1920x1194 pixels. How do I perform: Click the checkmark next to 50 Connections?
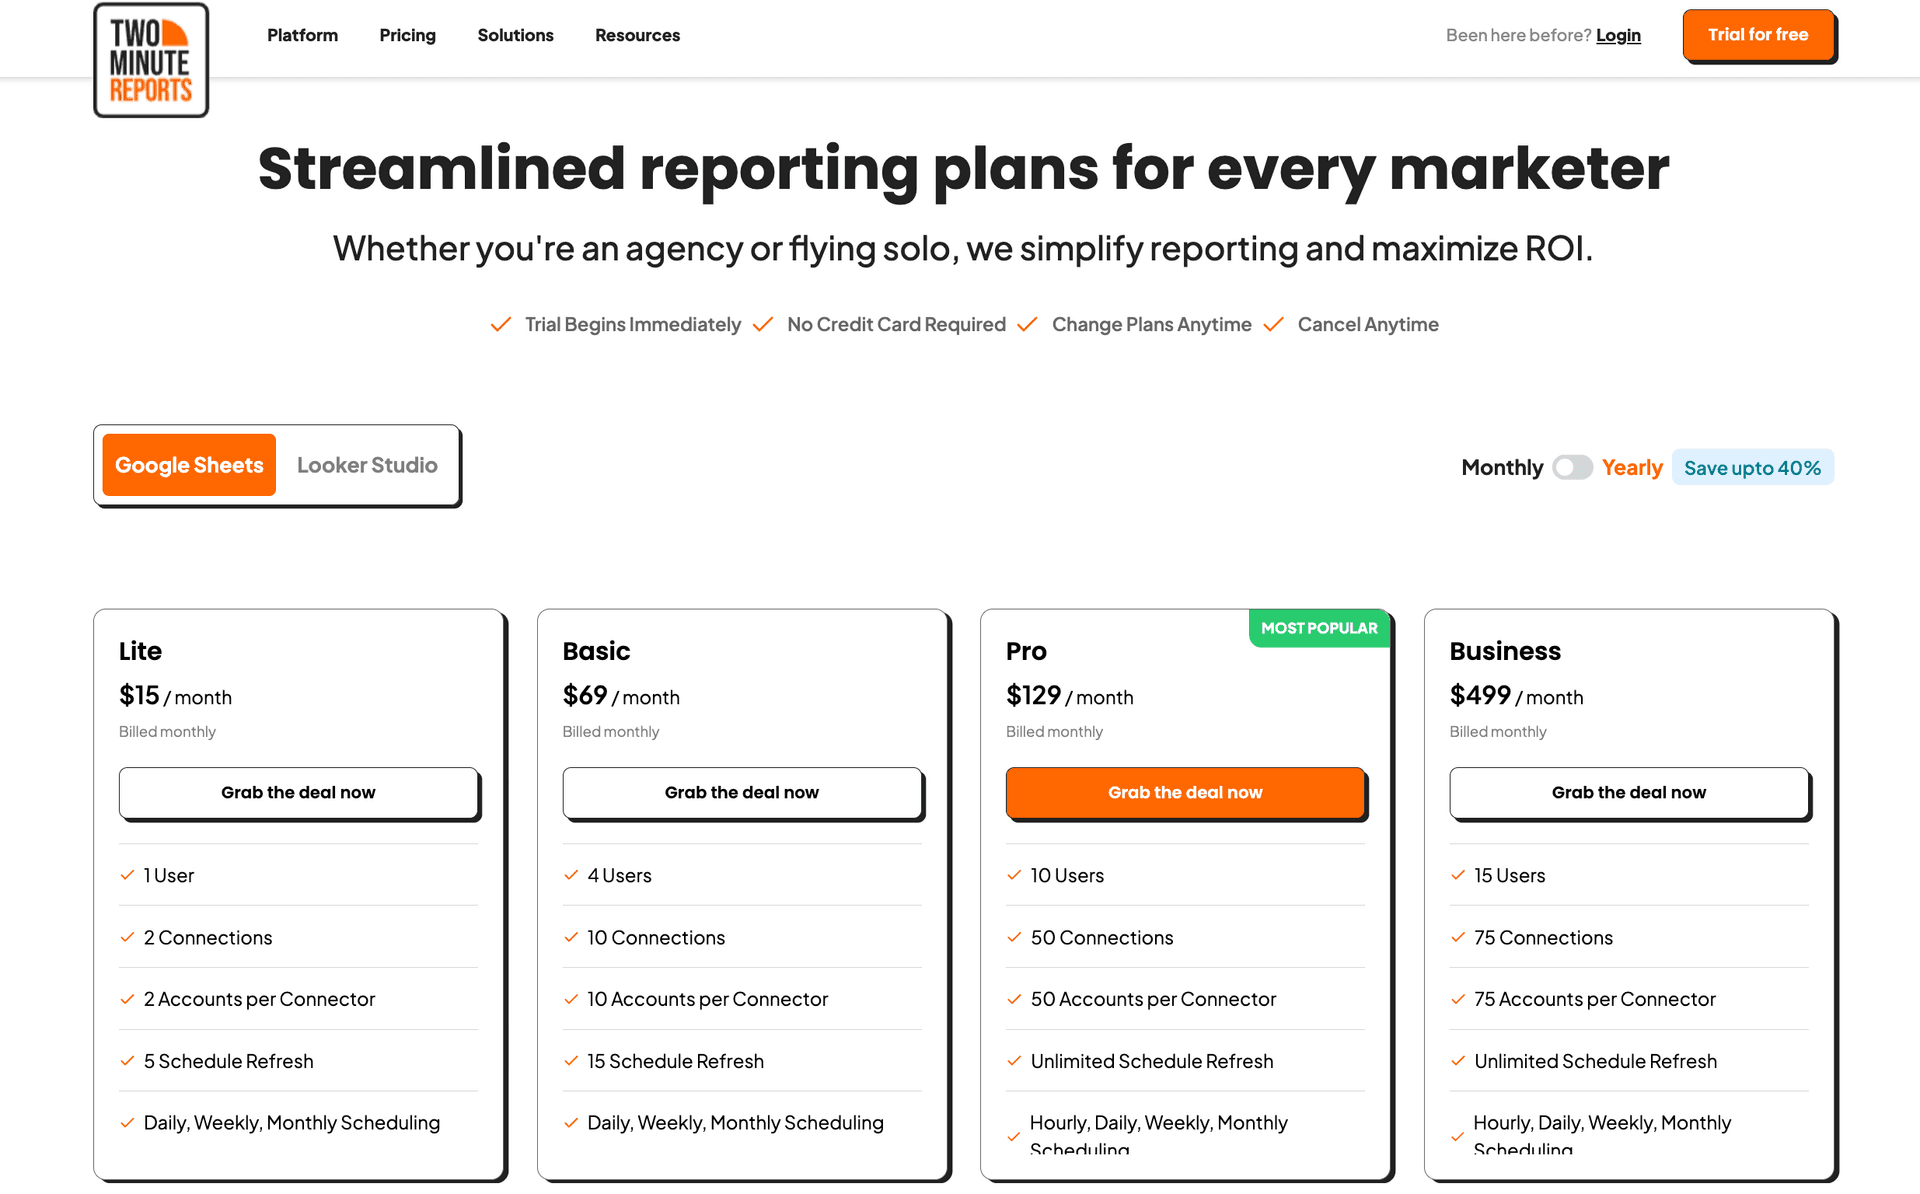(x=1014, y=937)
